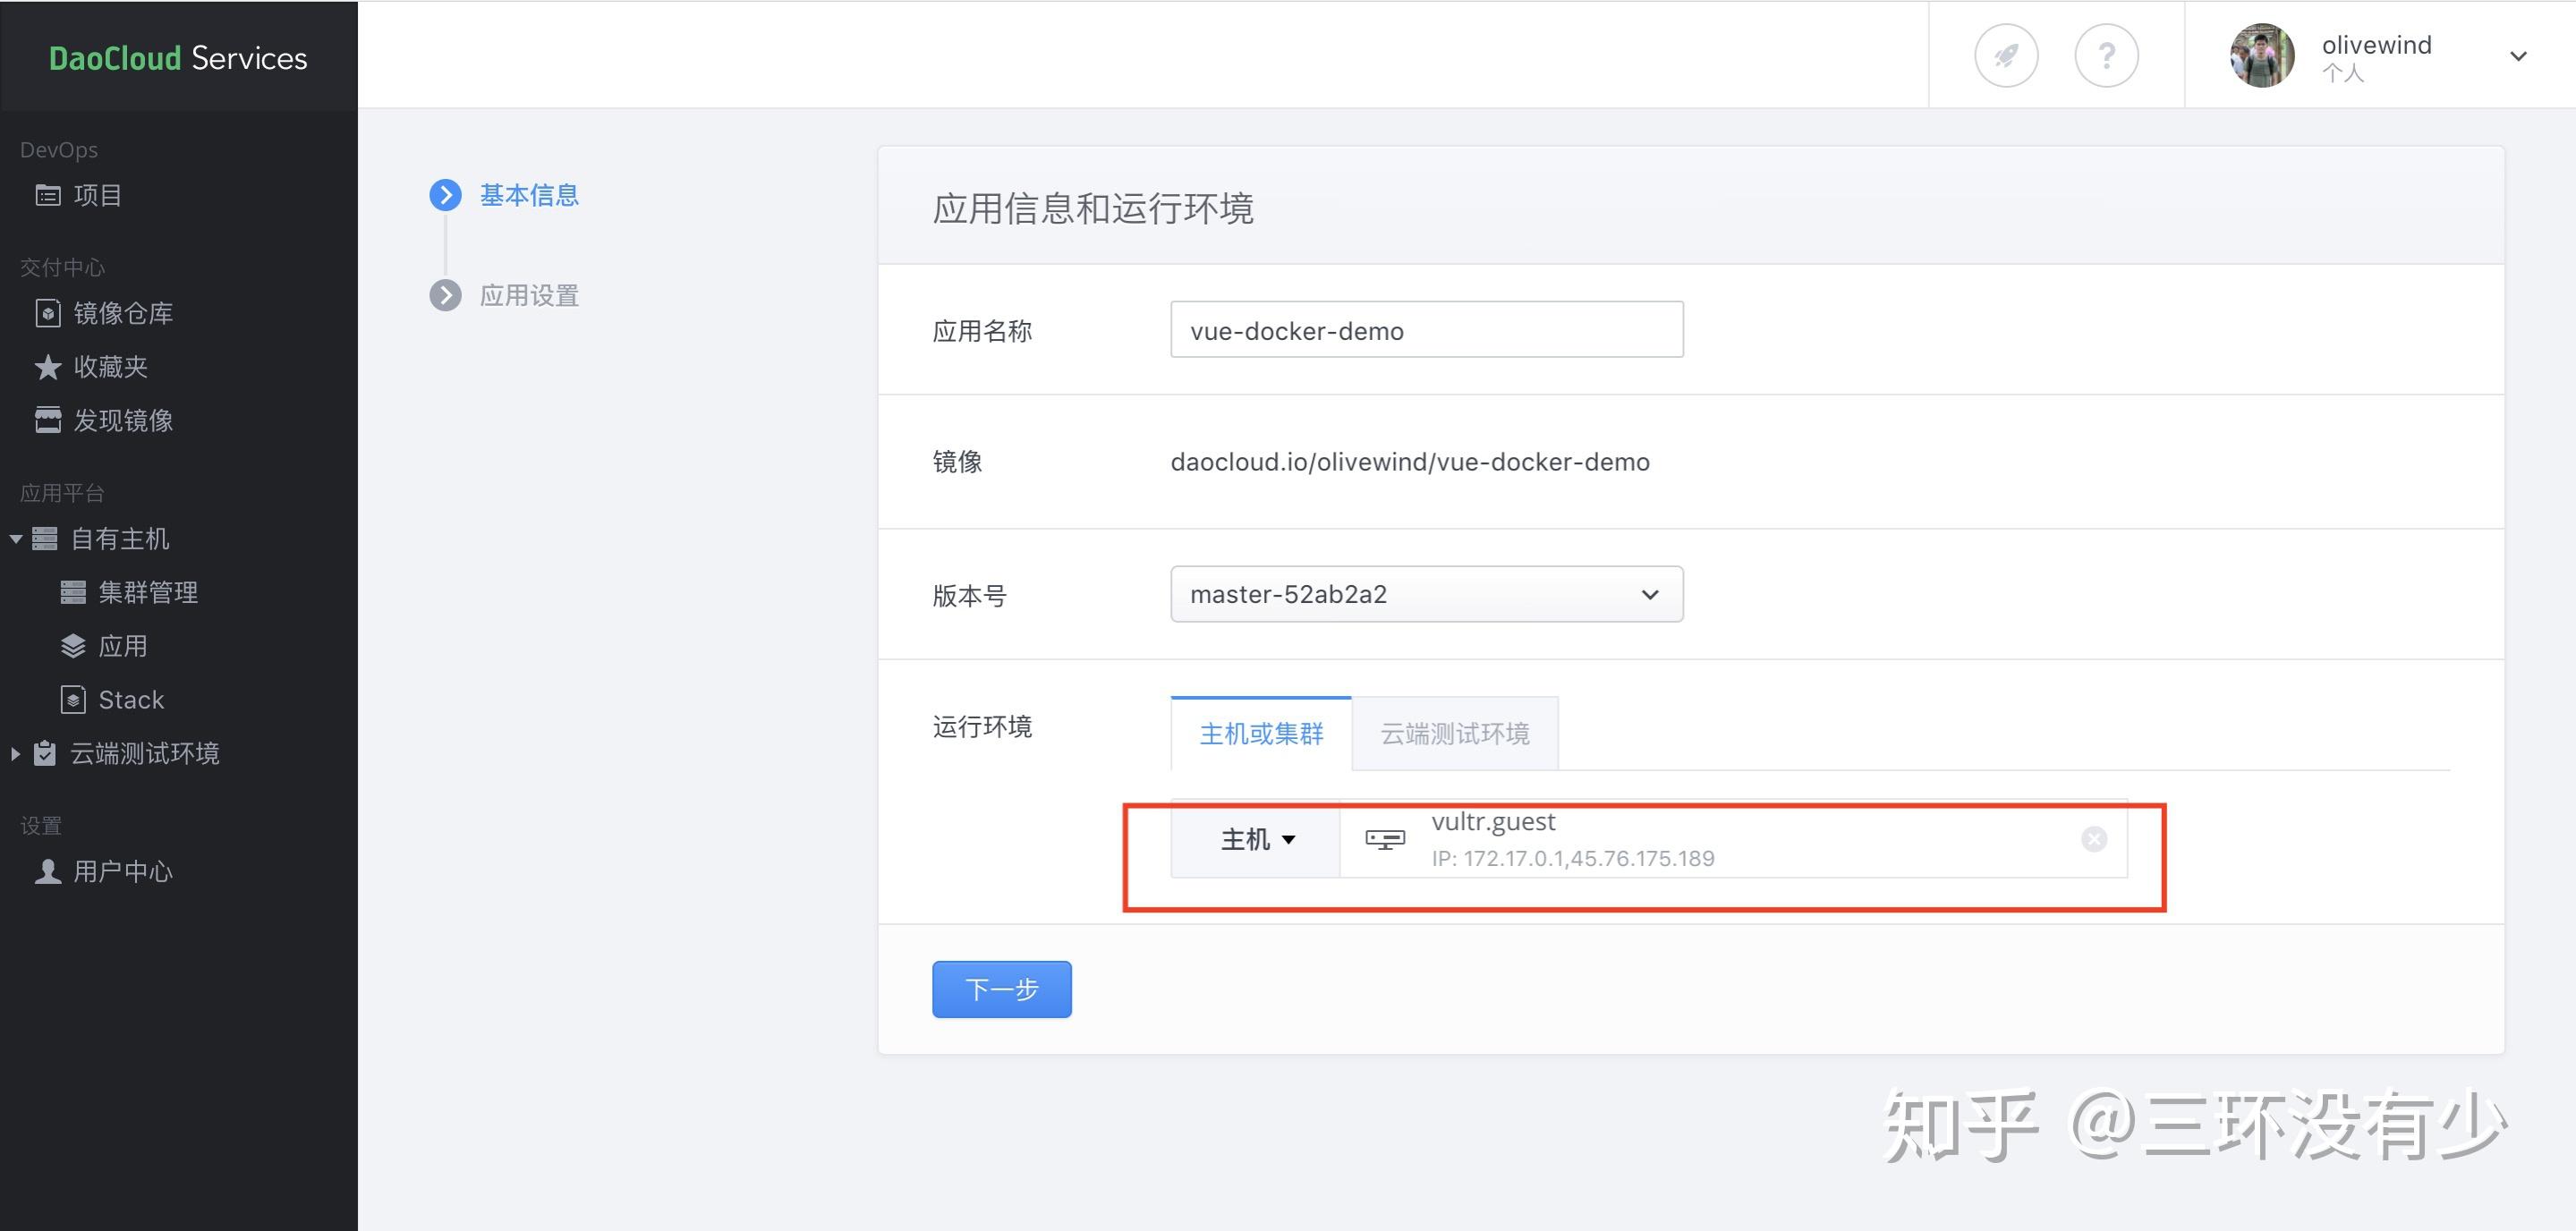Open the help question mark icon

[2106, 56]
